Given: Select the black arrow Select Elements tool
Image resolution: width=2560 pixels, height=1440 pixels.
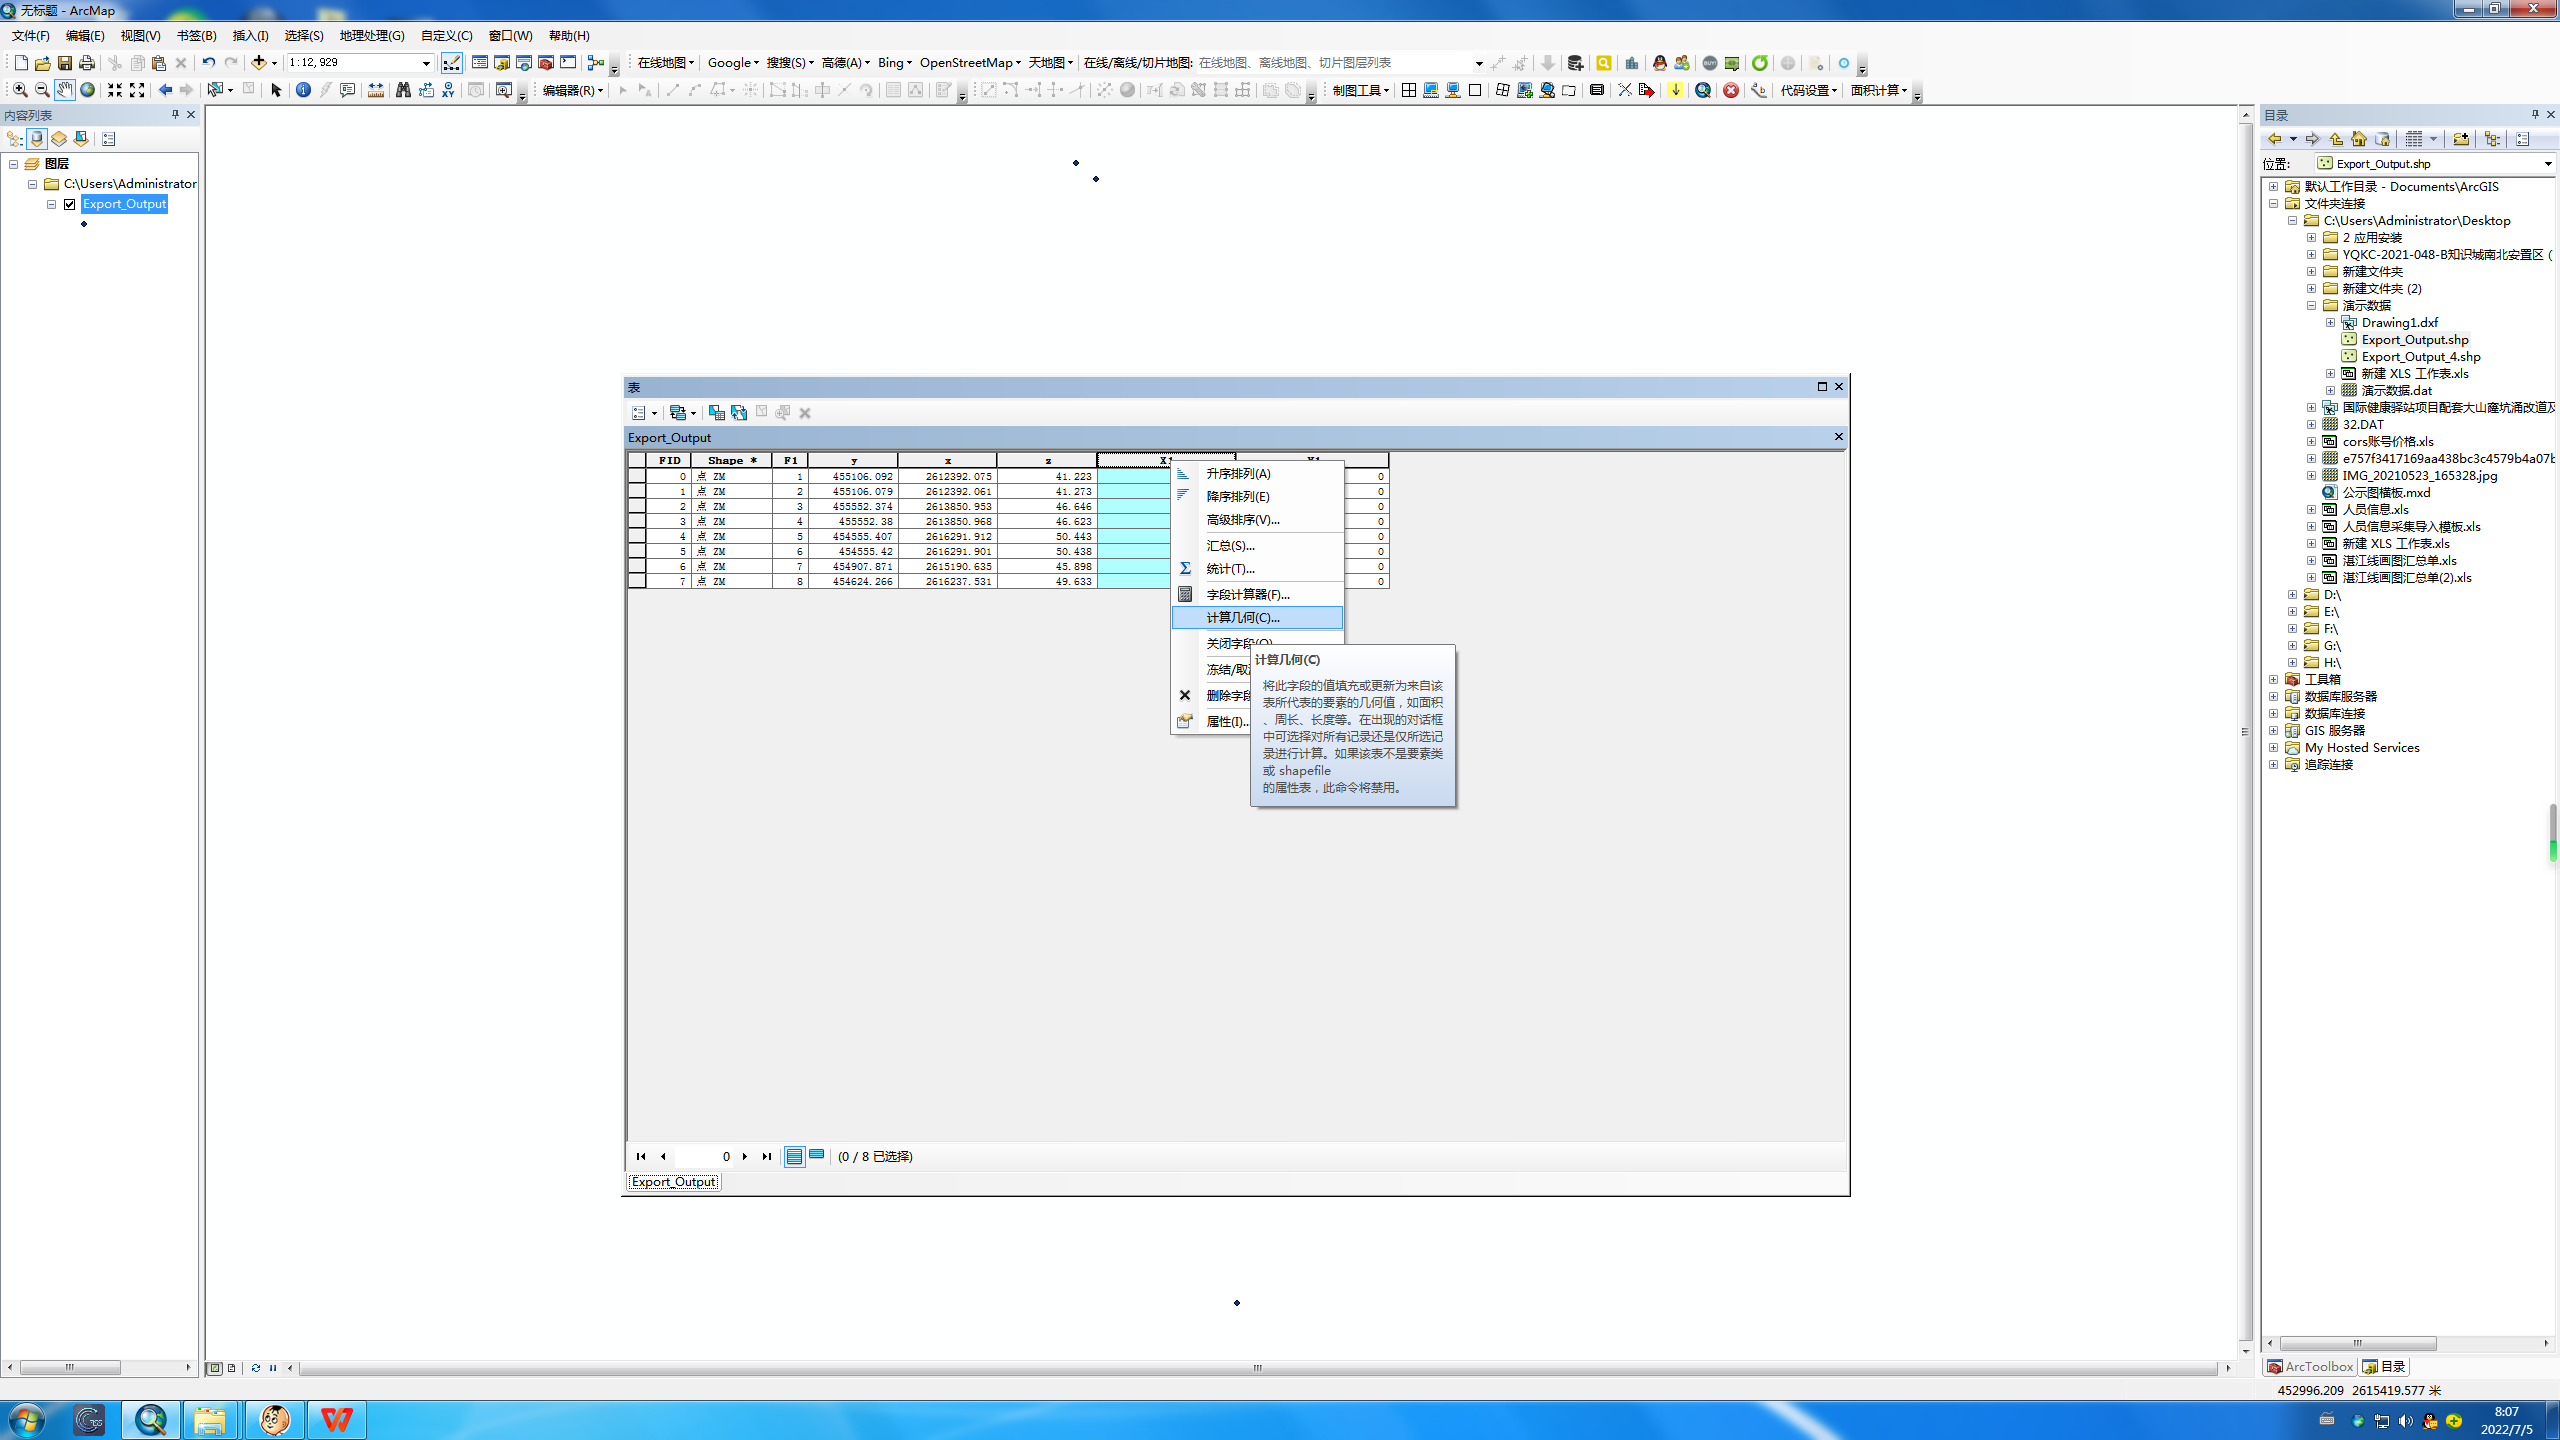Looking at the screenshot, I should pyautogui.click(x=277, y=90).
